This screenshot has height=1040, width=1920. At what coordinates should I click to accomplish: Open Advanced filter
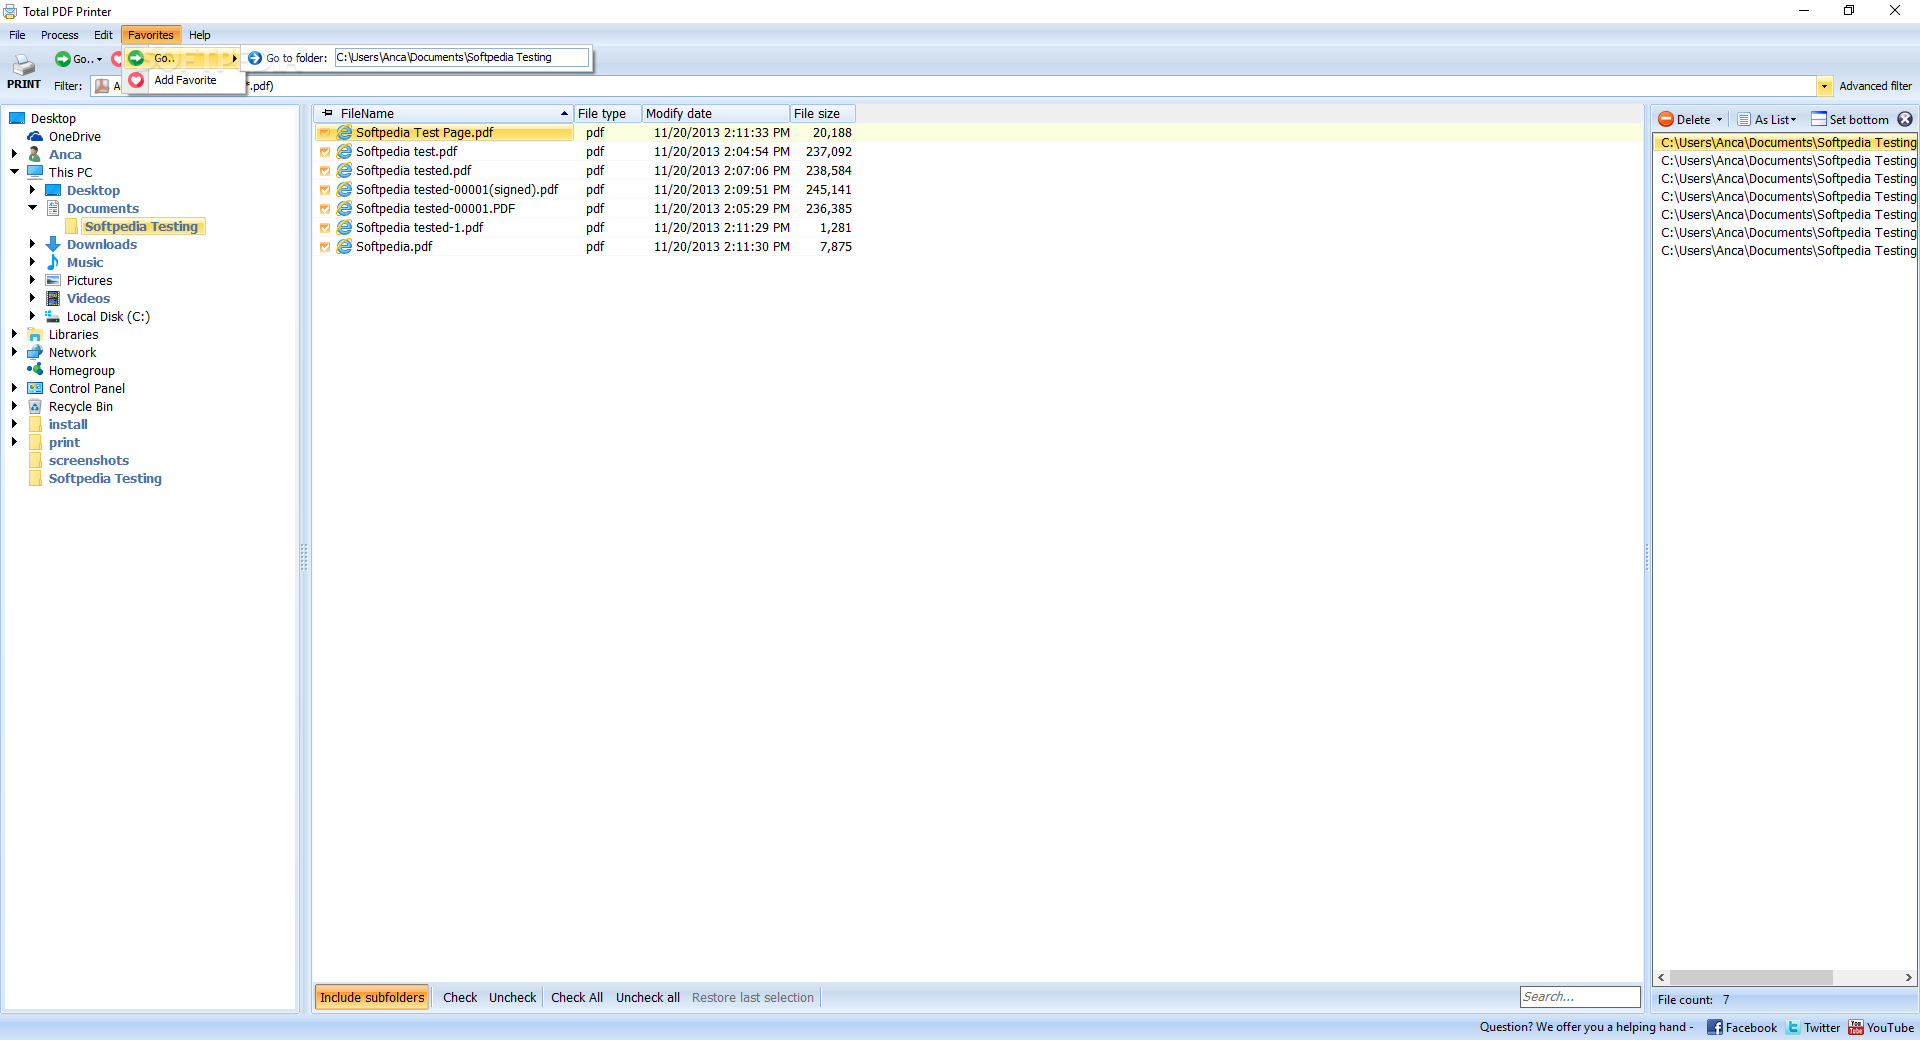click(x=1875, y=86)
